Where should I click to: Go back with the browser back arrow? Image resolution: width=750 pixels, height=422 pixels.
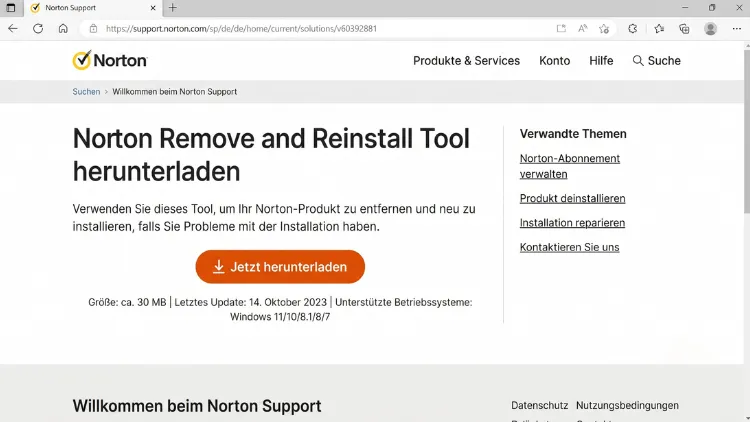[x=13, y=29]
